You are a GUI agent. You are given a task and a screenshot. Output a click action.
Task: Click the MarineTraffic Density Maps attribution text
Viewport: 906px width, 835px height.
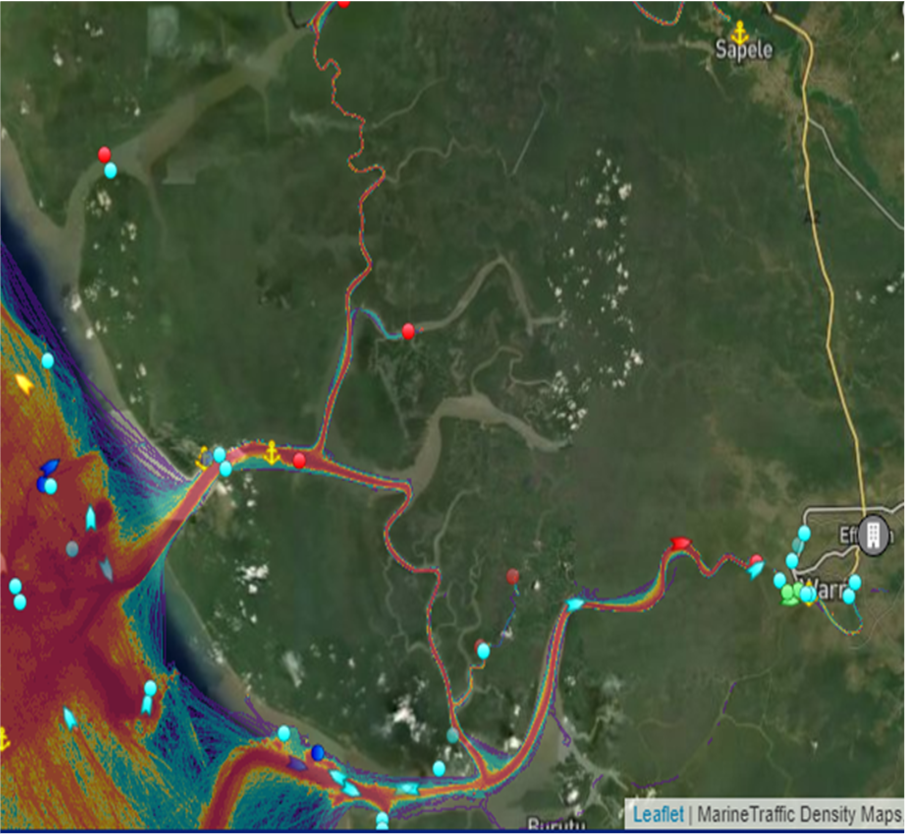point(799,814)
